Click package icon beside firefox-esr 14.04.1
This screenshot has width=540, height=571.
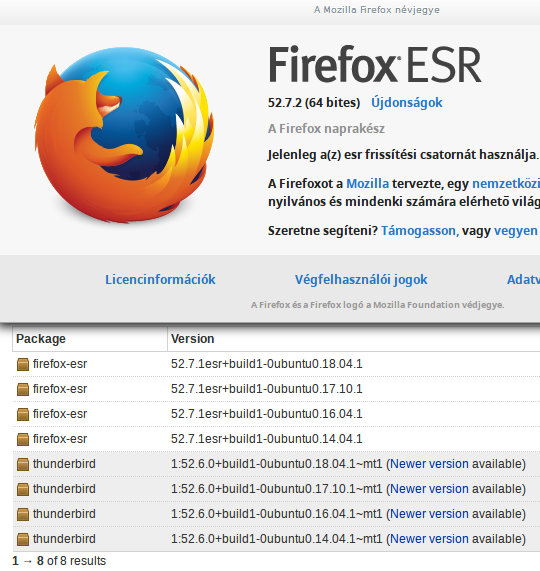coord(23,439)
